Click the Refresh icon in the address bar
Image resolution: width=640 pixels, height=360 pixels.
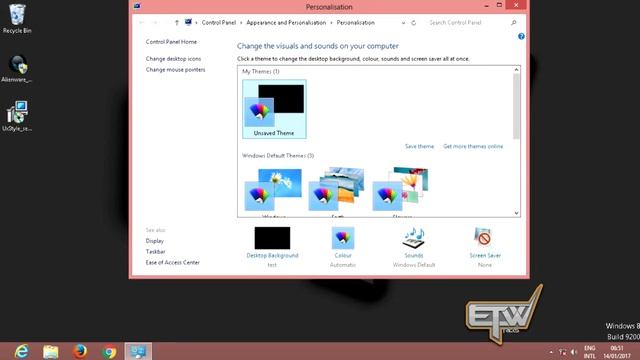(x=413, y=23)
